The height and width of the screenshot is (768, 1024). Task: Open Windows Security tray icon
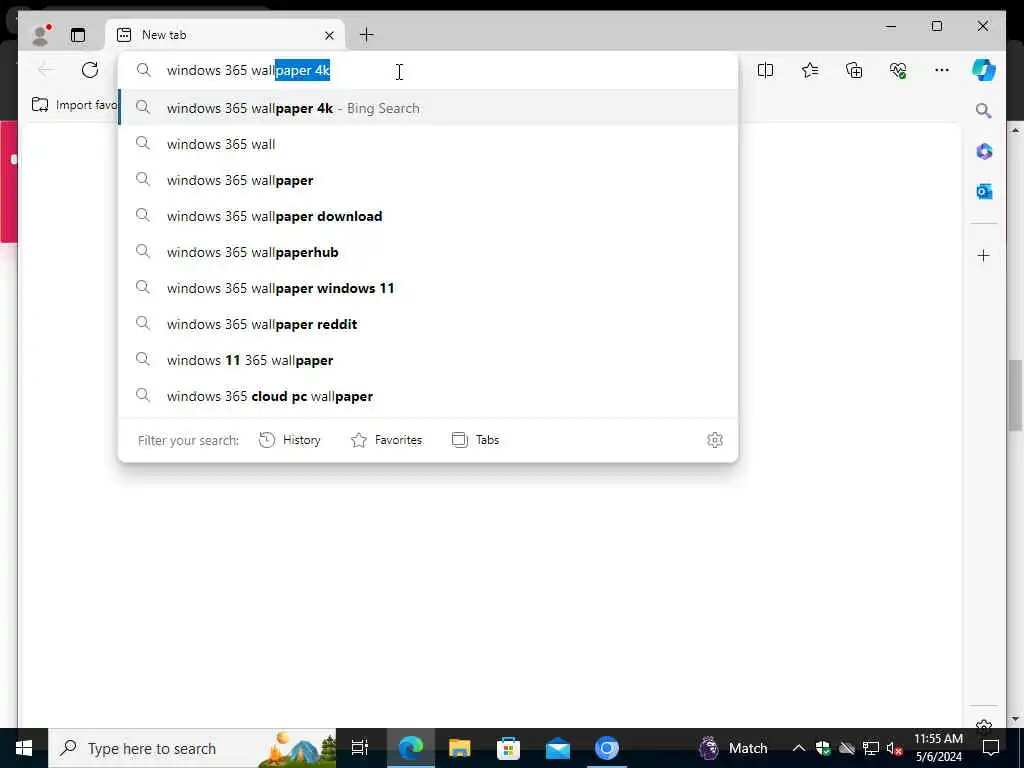[x=823, y=748]
